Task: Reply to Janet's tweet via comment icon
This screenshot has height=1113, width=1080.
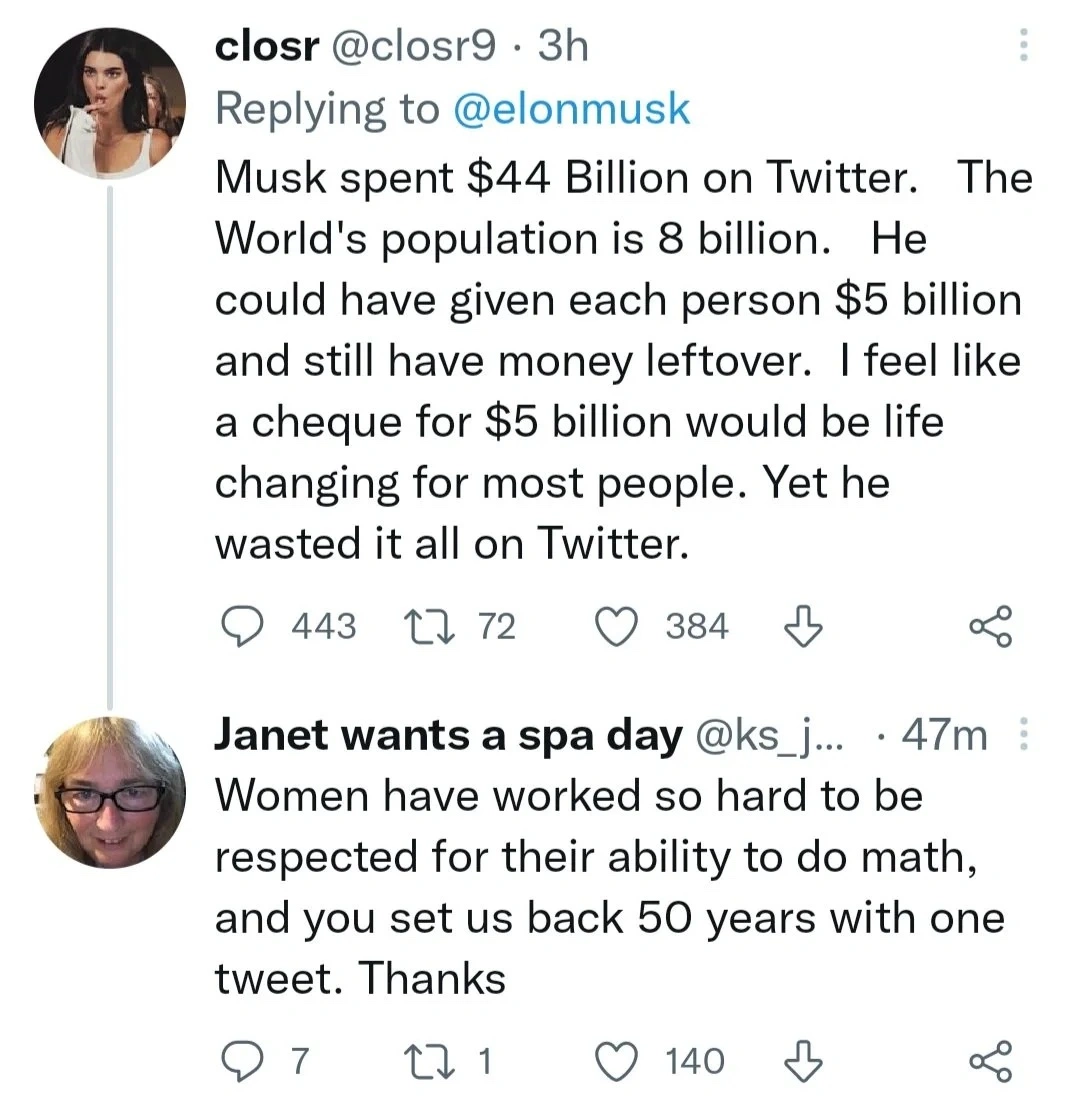Action: (240, 1061)
